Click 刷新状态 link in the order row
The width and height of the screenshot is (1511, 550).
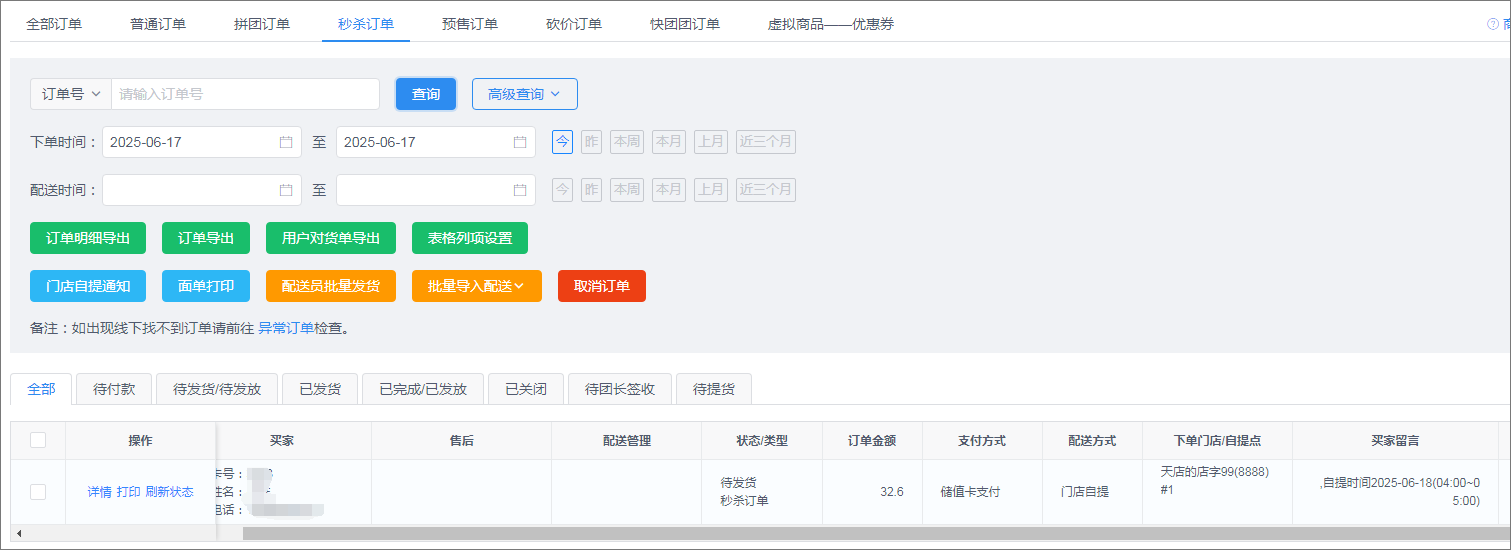[170, 492]
